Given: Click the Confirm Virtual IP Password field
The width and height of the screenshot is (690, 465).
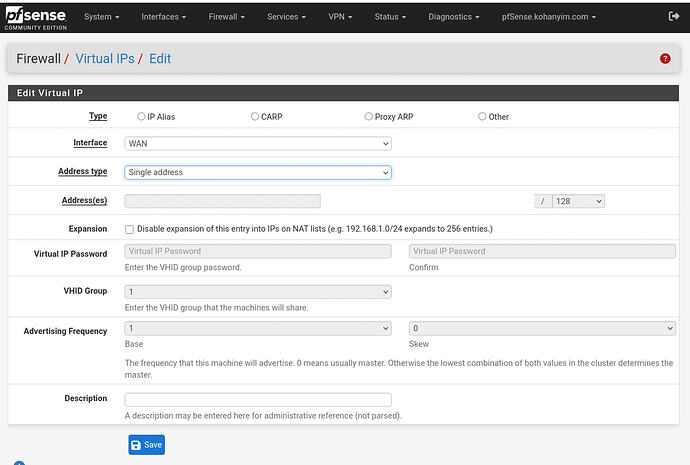Looking at the screenshot, I should point(542,251).
